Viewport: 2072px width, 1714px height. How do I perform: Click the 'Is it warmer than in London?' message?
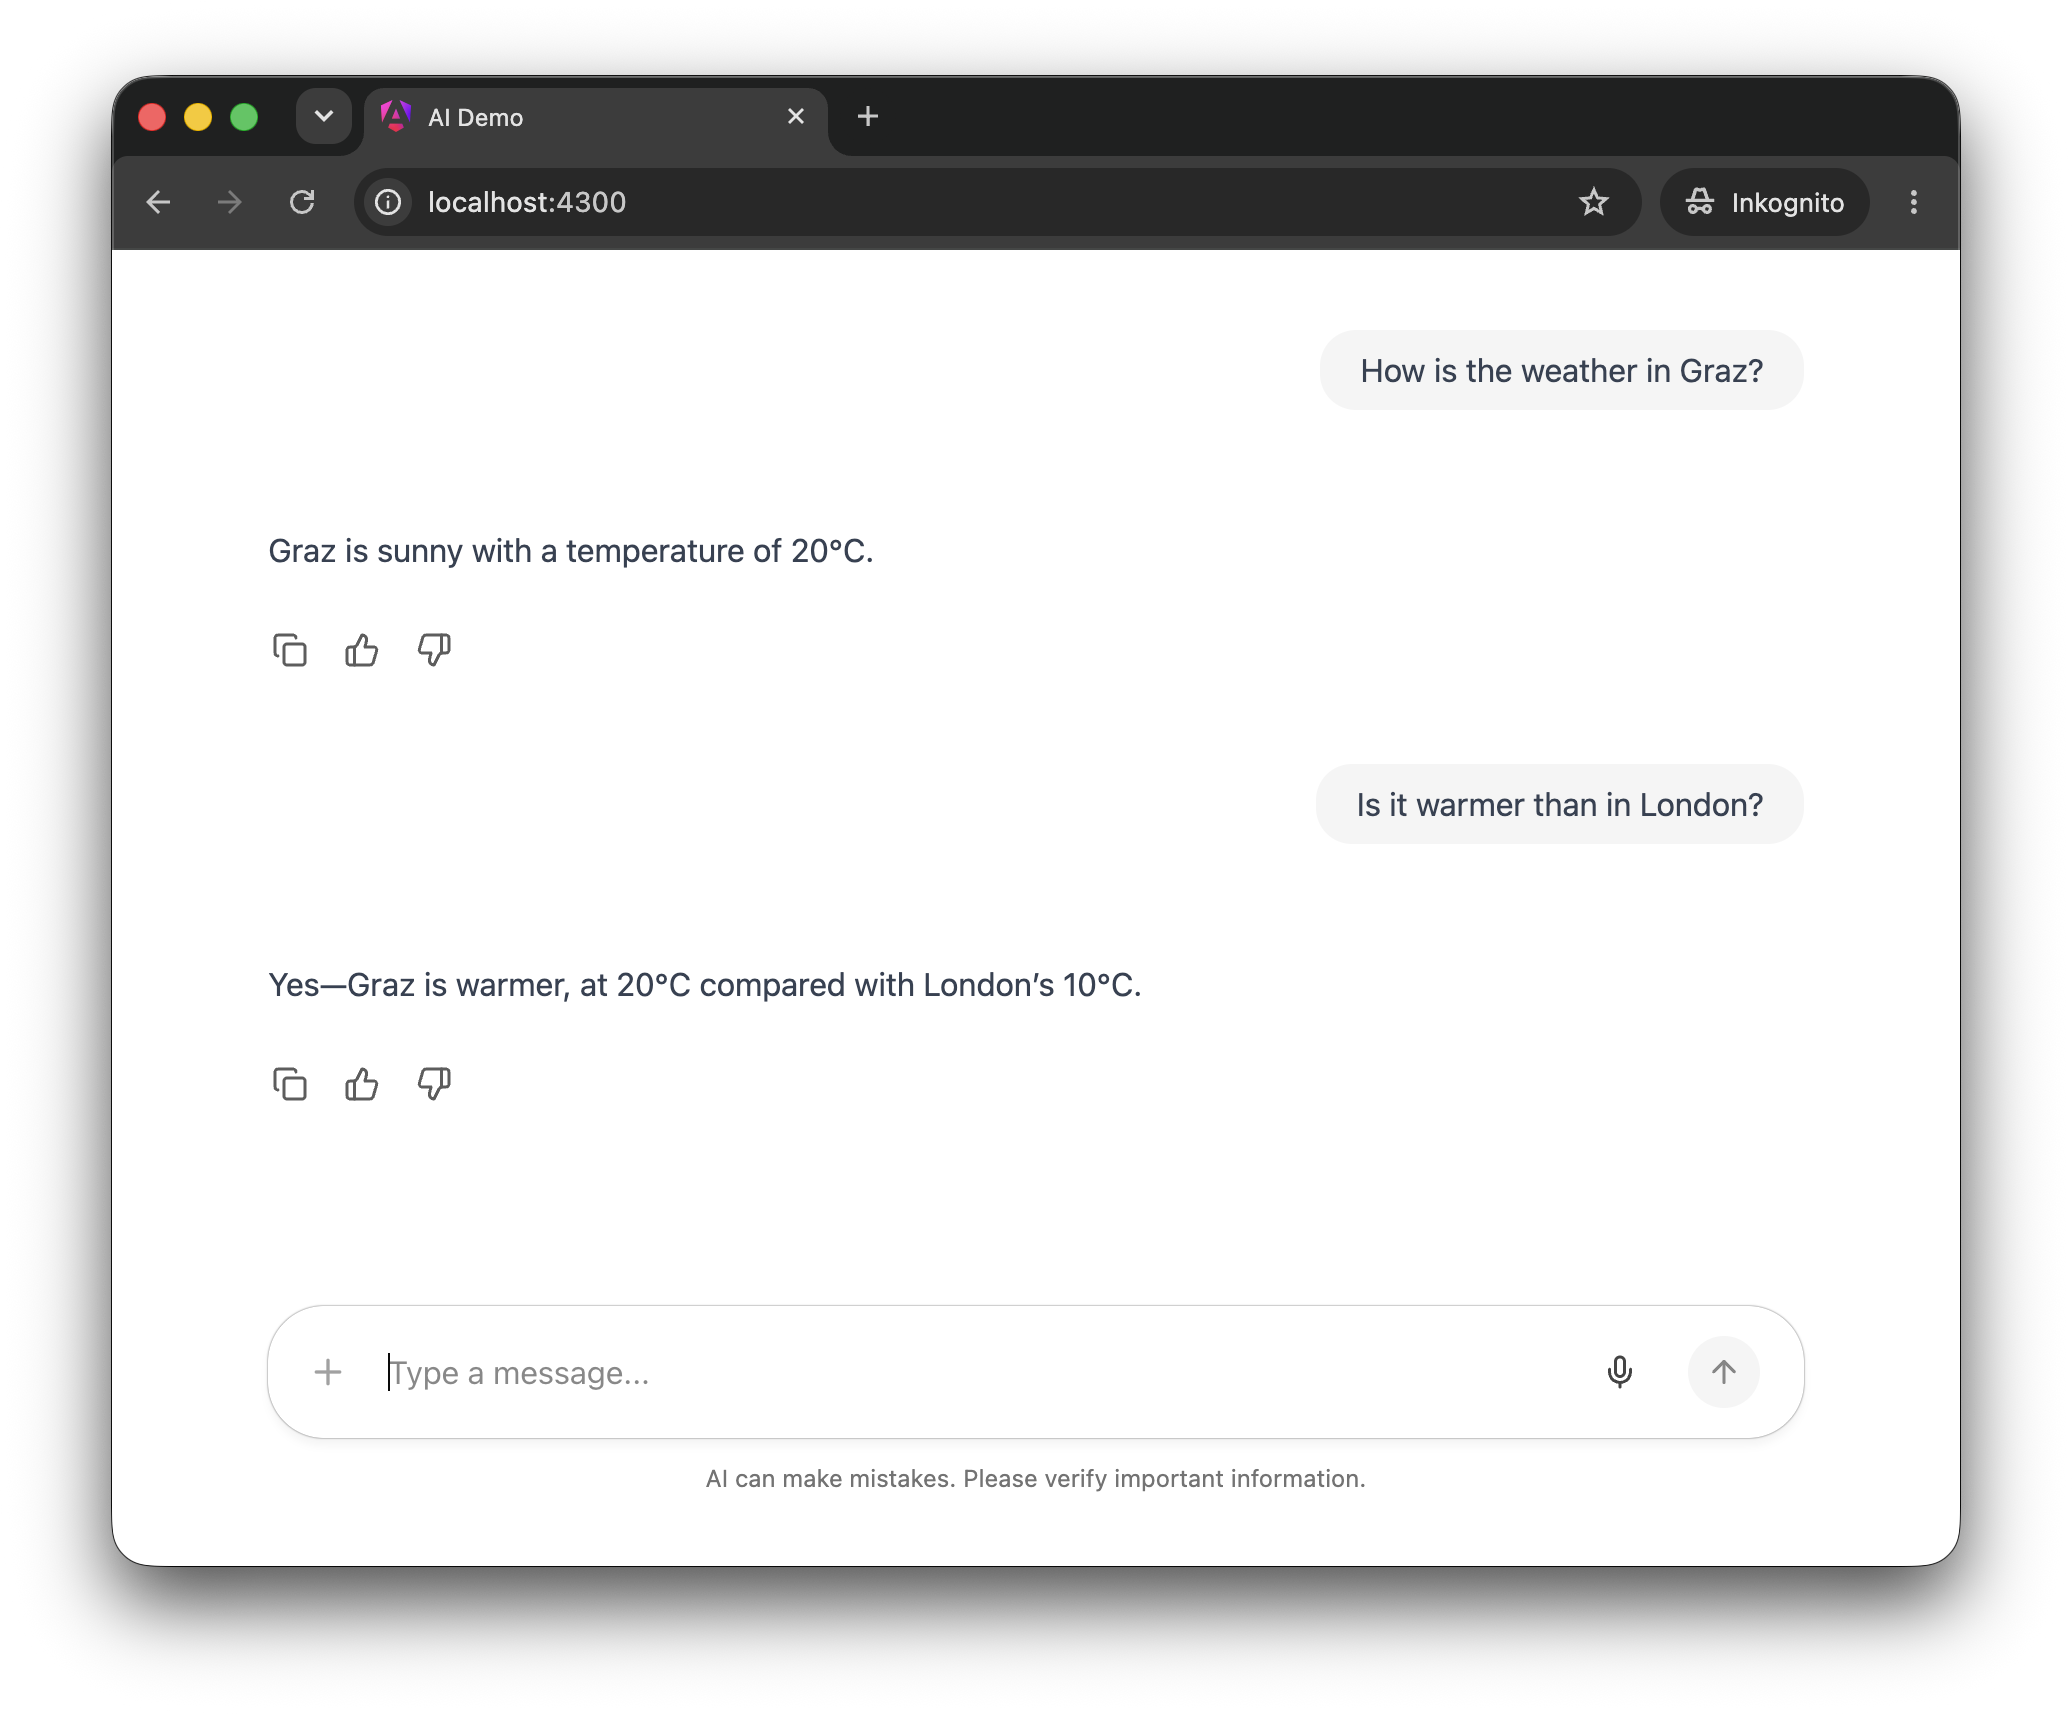point(1559,805)
